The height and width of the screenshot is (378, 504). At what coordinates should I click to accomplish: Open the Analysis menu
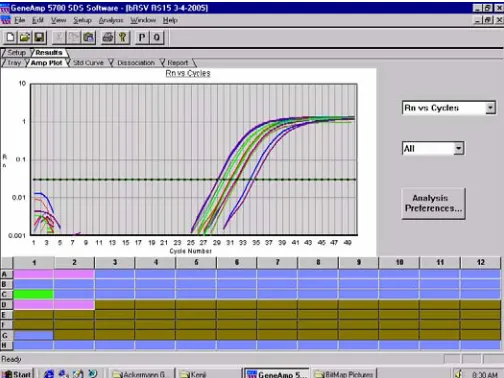[111, 20]
